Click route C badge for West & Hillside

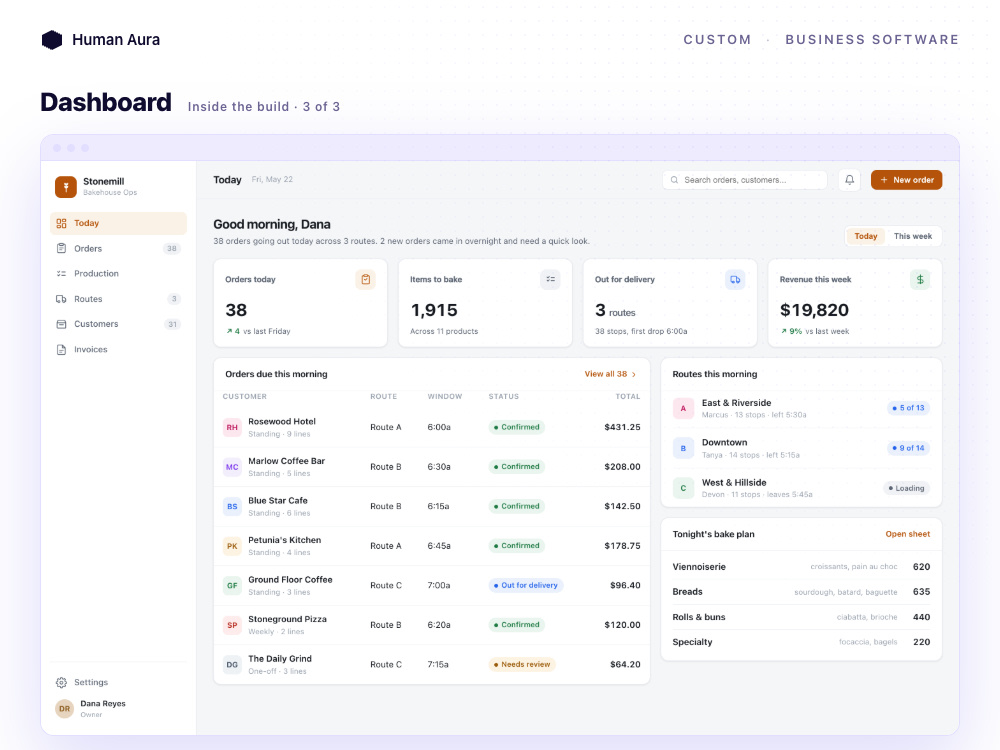coord(683,488)
